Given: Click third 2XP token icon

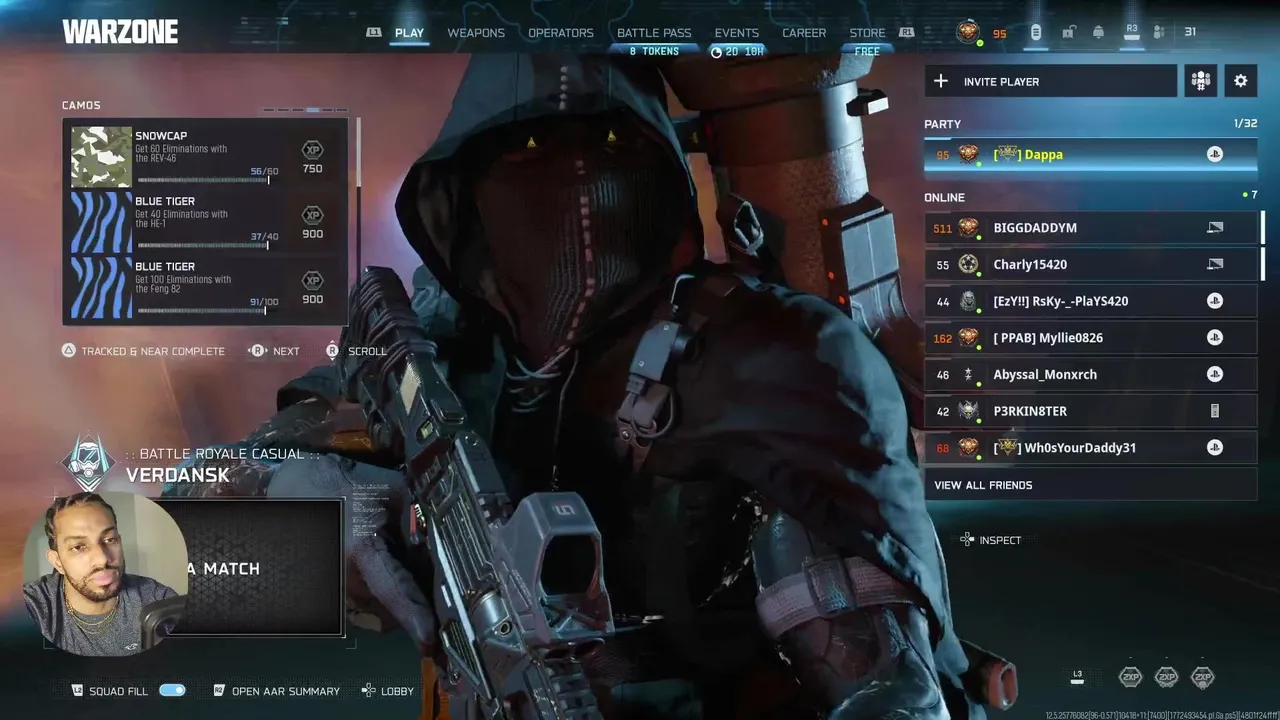Looking at the screenshot, I should [1202, 677].
